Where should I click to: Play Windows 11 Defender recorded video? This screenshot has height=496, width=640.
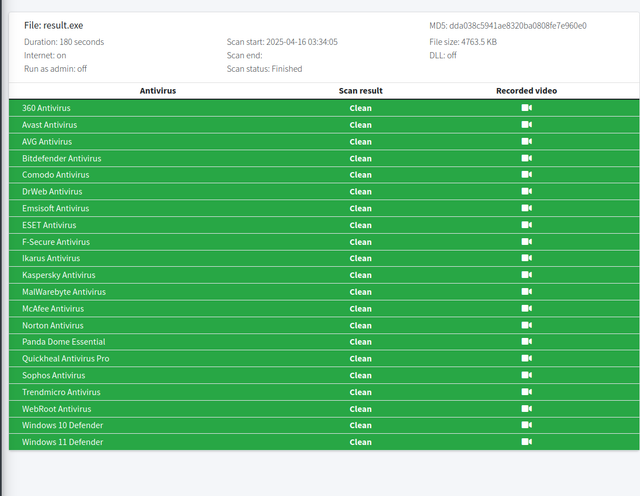pos(527,441)
